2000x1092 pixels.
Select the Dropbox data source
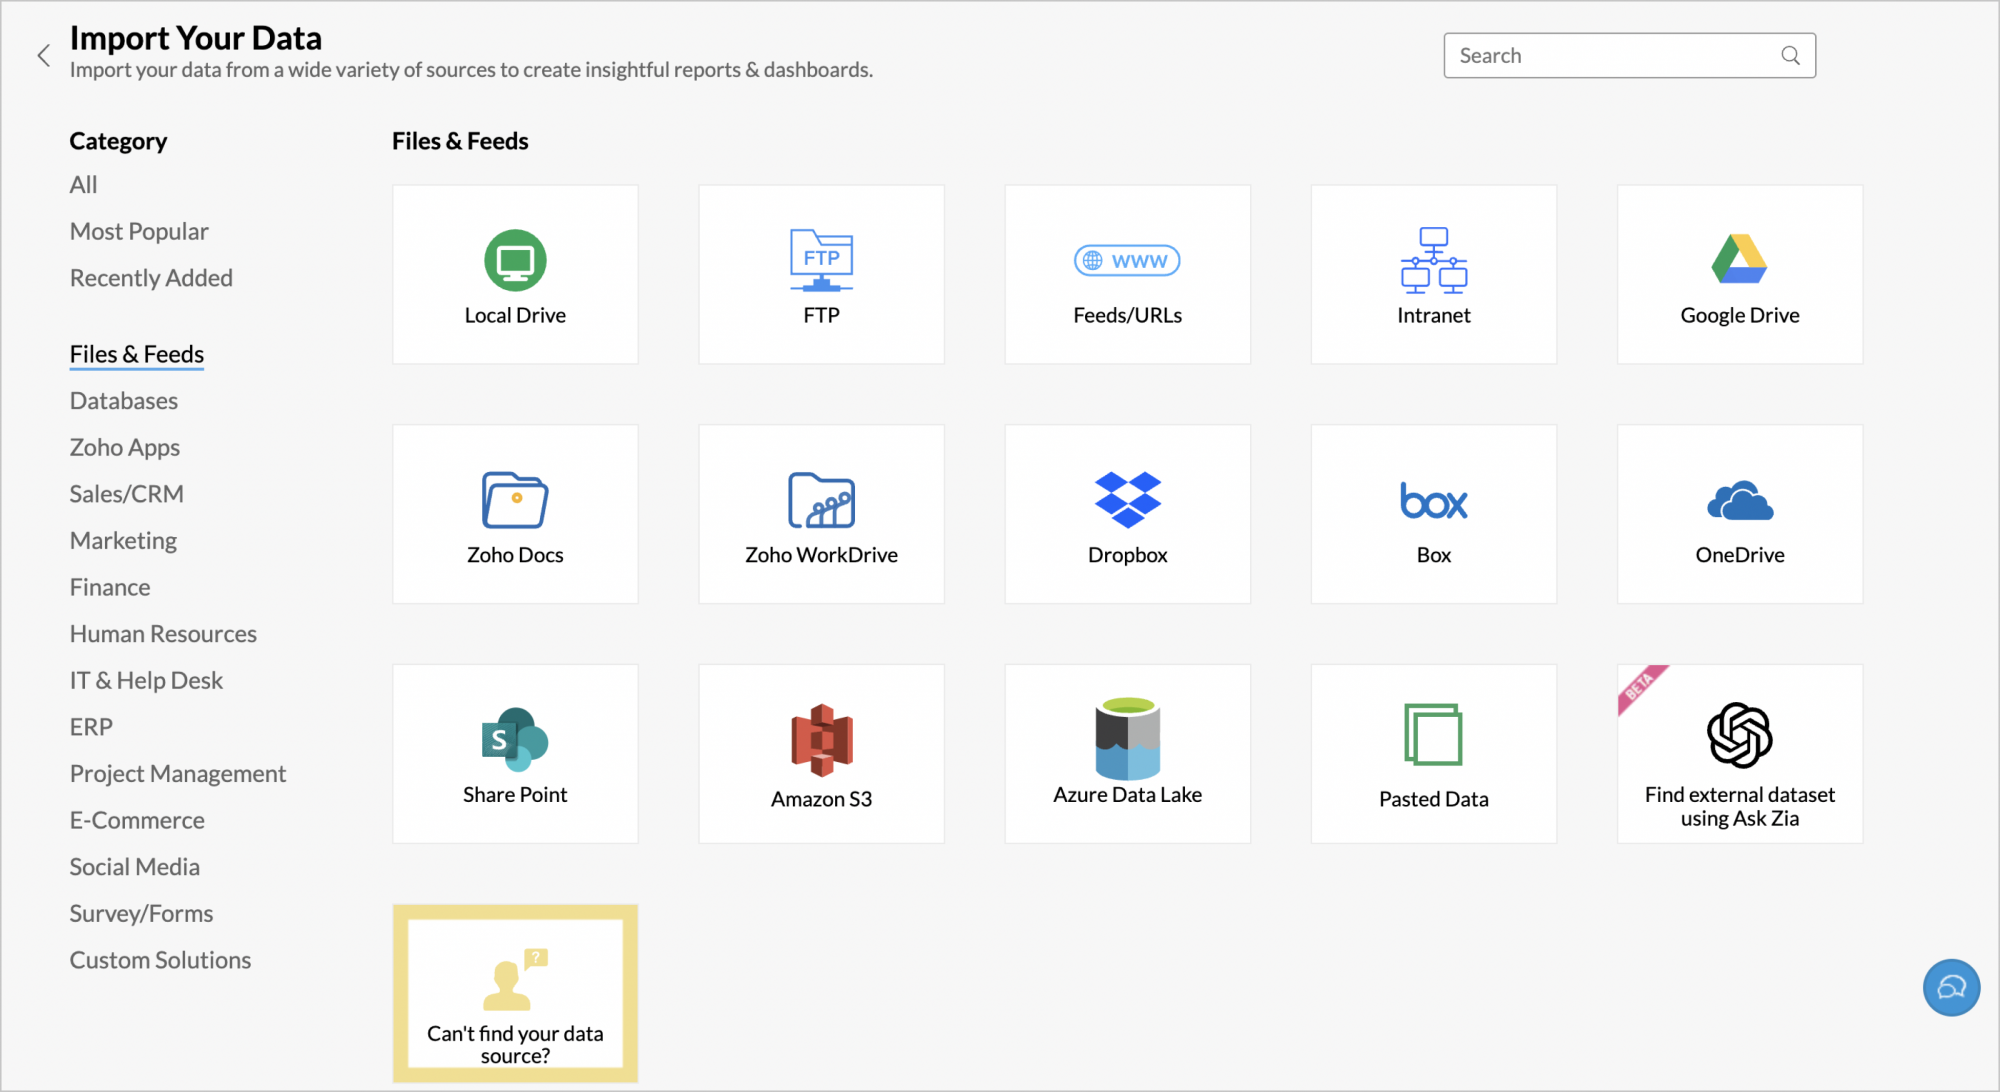(1127, 514)
